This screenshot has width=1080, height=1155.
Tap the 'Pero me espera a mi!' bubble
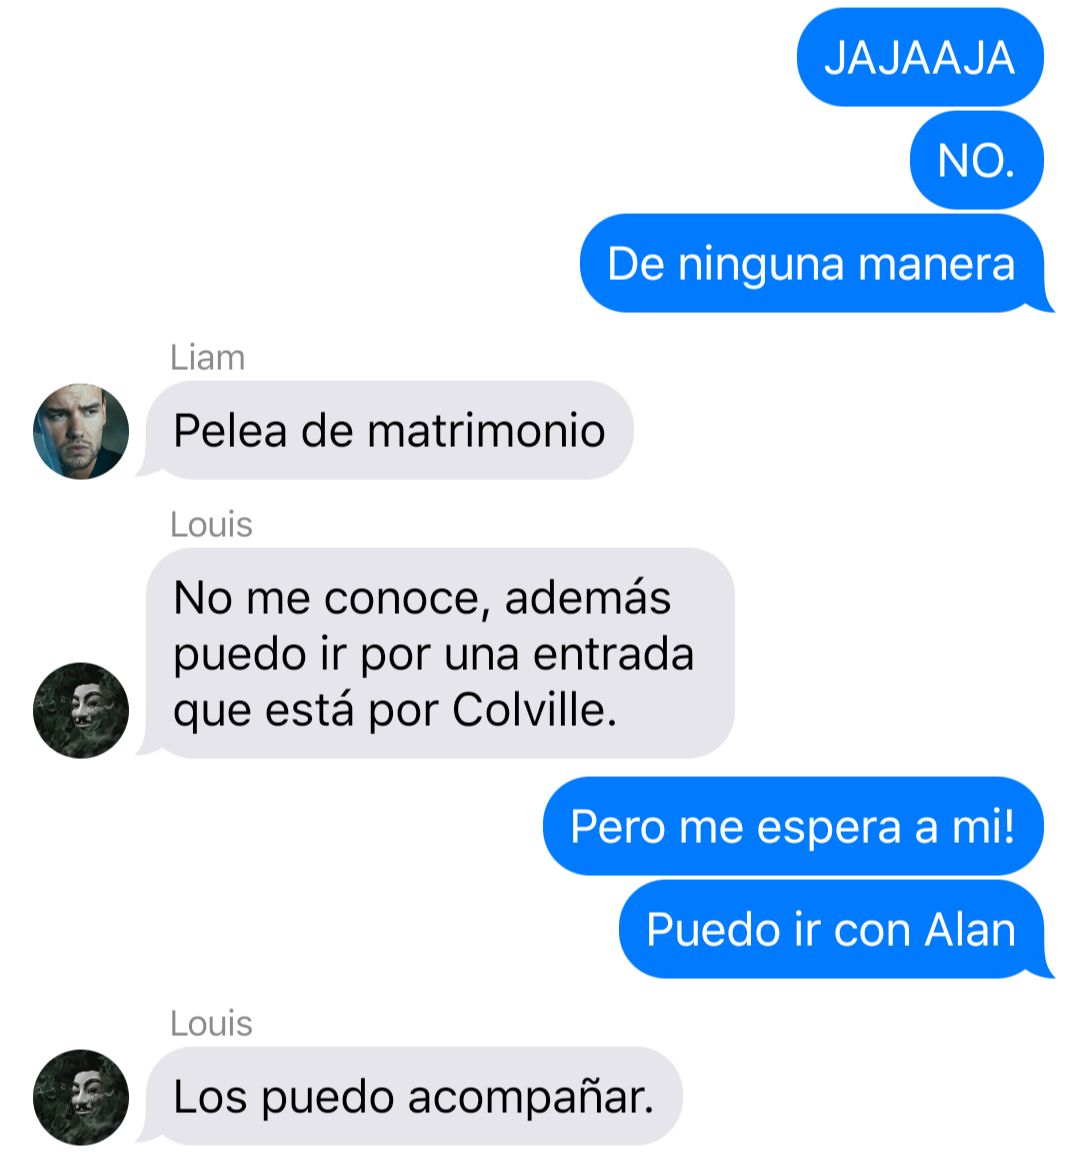tap(793, 826)
